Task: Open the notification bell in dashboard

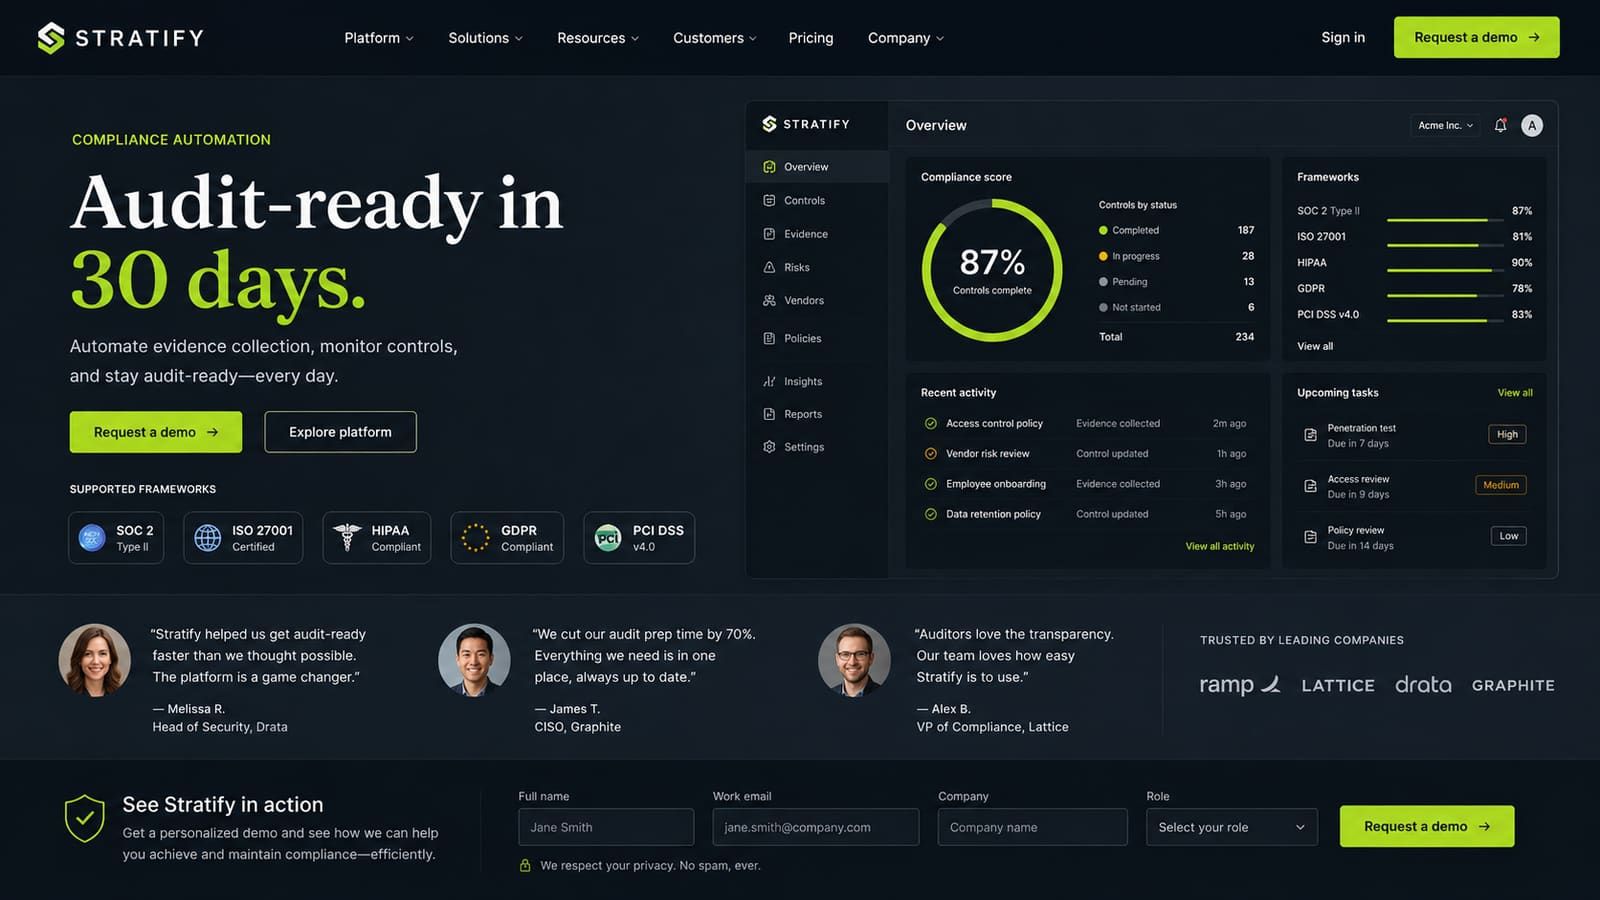Action: pyautogui.click(x=1500, y=125)
